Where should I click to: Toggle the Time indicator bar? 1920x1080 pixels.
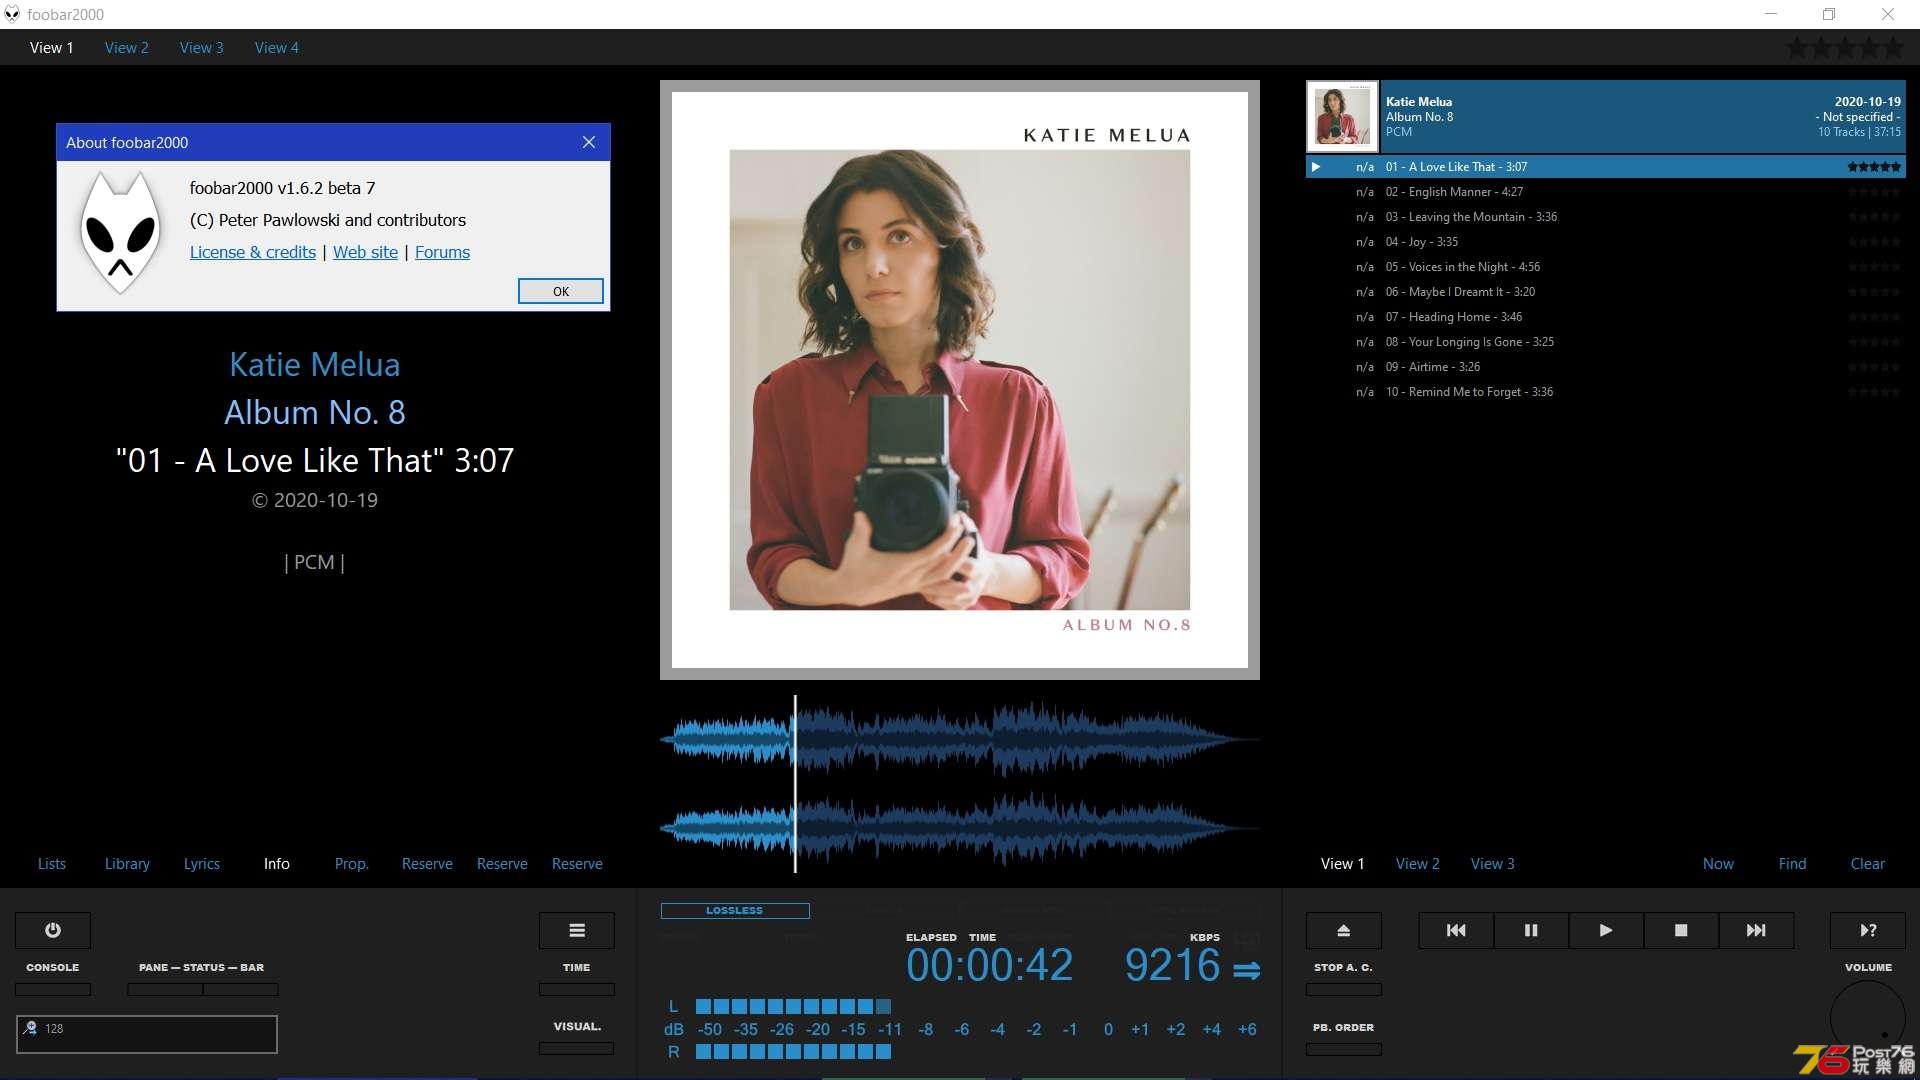[577, 989]
